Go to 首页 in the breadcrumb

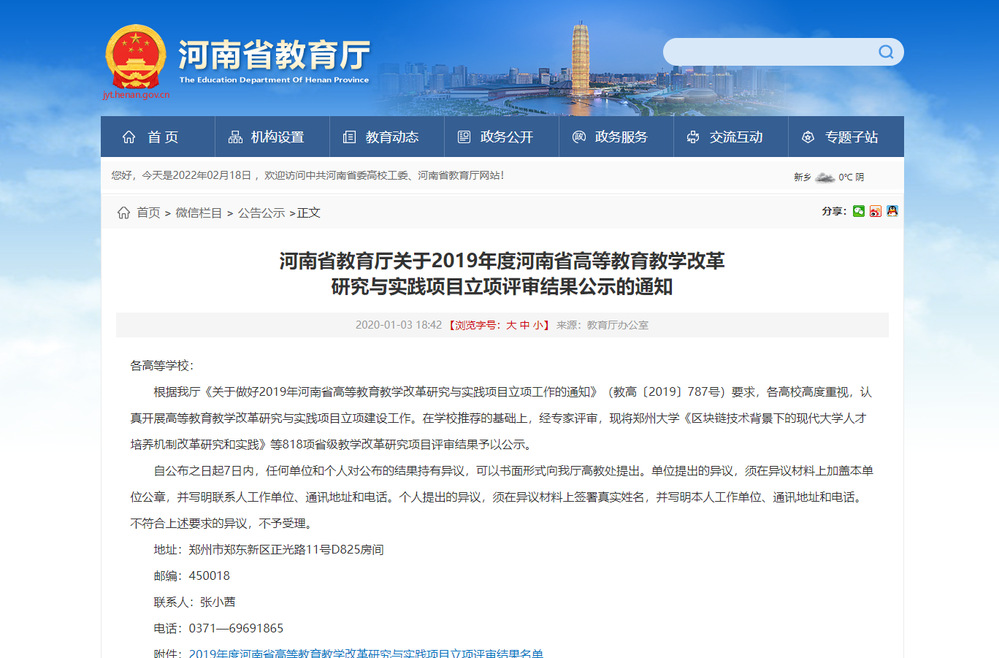pos(148,213)
